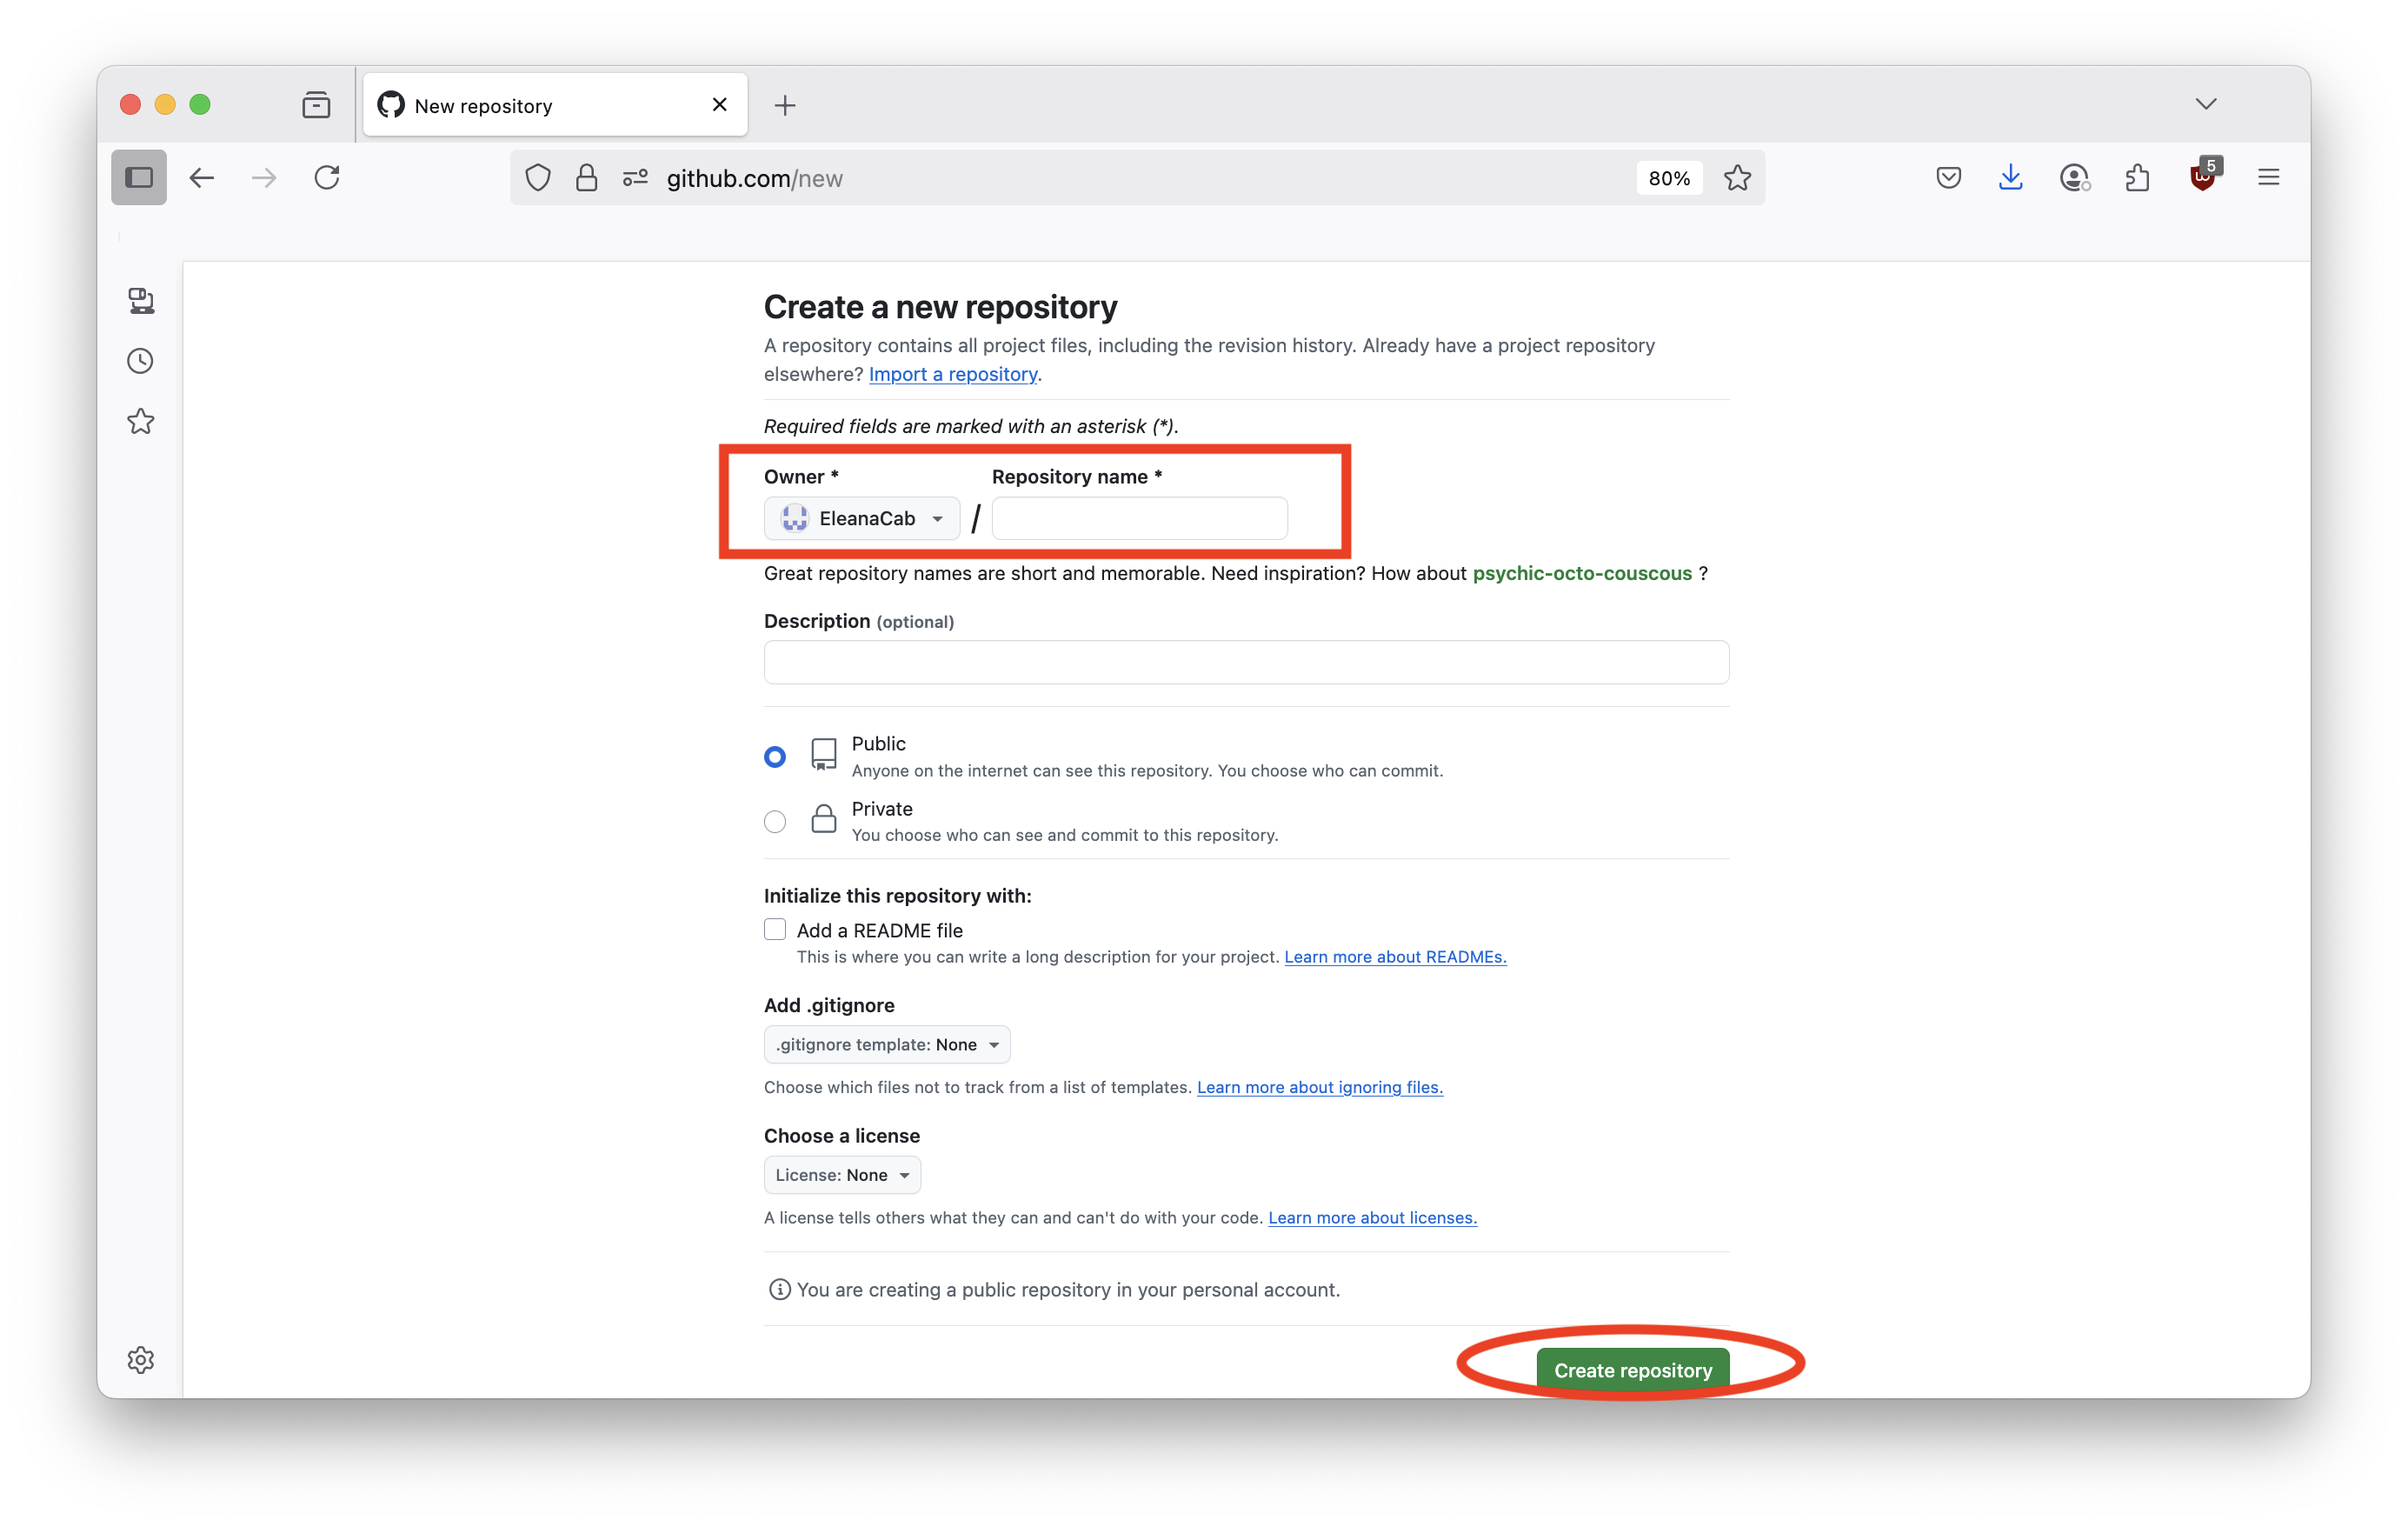Click the uBlock Origin shield icon
The width and height of the screenshot is (2408, 1527).
click(2201, 178)
